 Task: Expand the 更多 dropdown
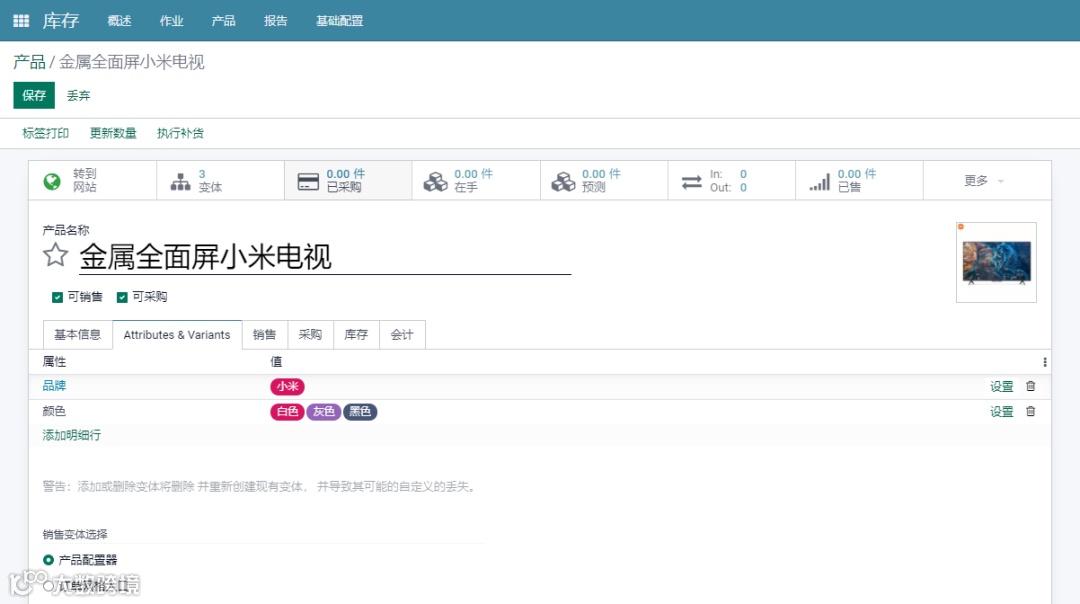click(984, 180)
